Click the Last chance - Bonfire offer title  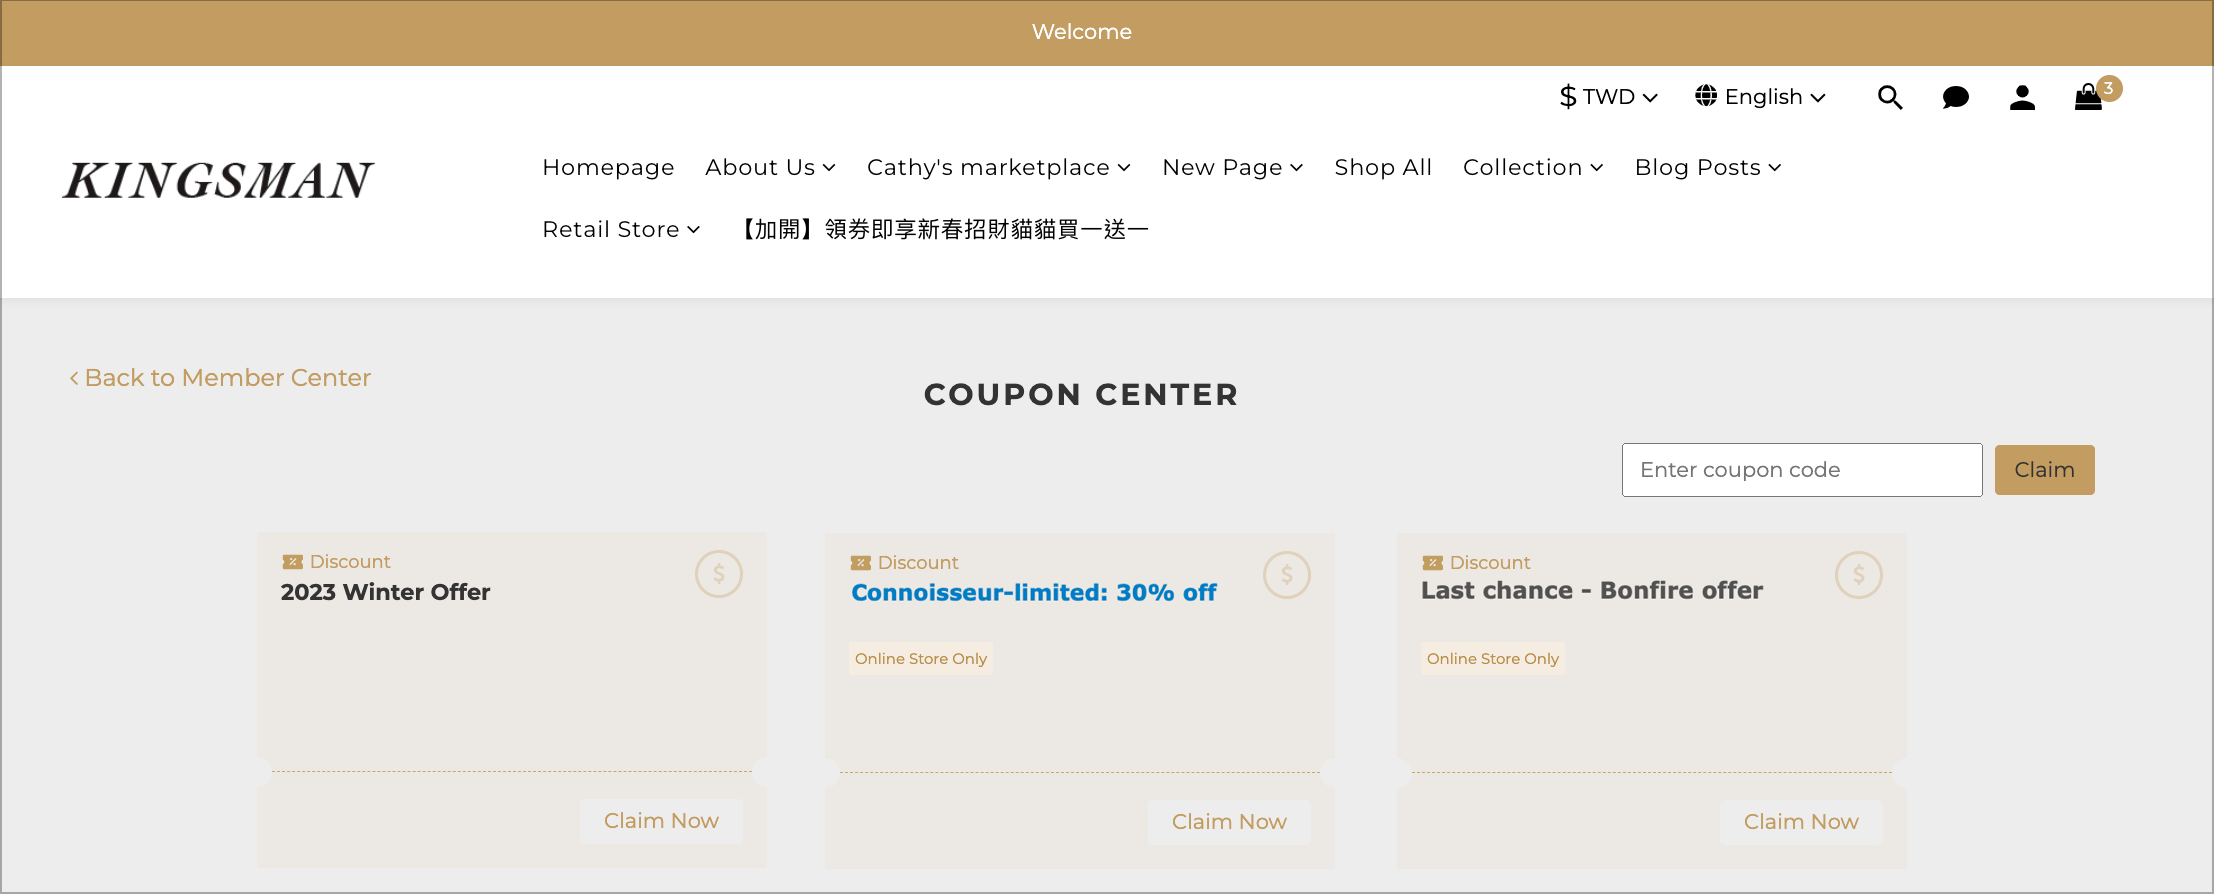click(x=1592, y=591)
